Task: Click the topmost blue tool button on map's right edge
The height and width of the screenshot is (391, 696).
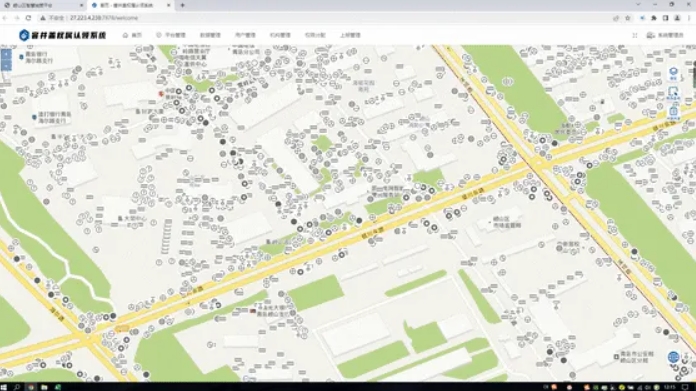Action: click(x=673, y=74)
